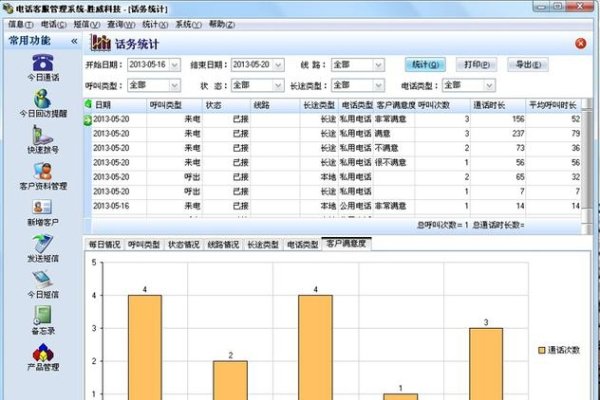
Task: Switch to 线路情况 tab
Action: click(x=223, y=244)
